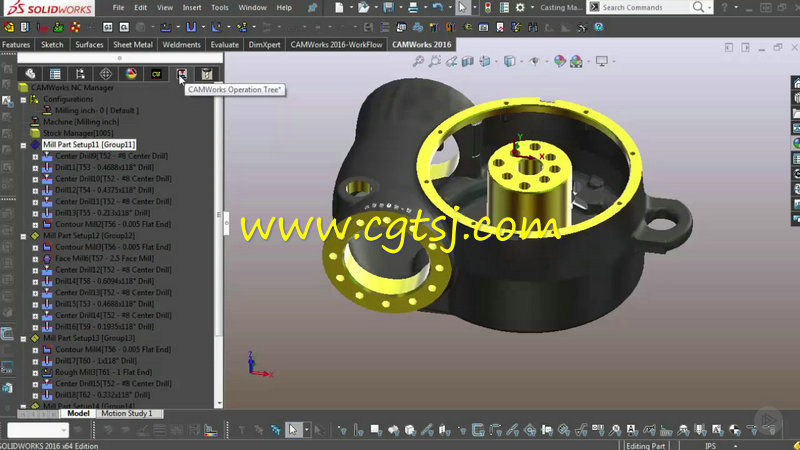Click the New document icon
The width and height of the screenshot is (800, 450).
339,7
